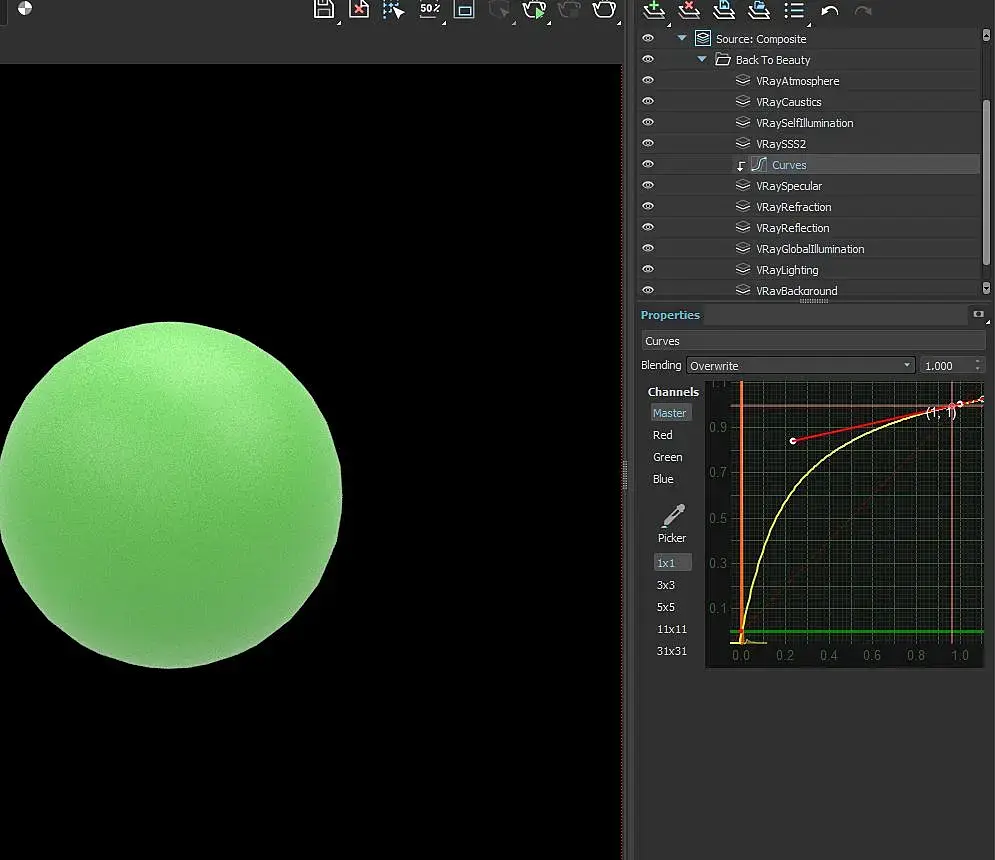Click the save image disk icon
This screenshot has height=860, width=995.
point(324,9)
